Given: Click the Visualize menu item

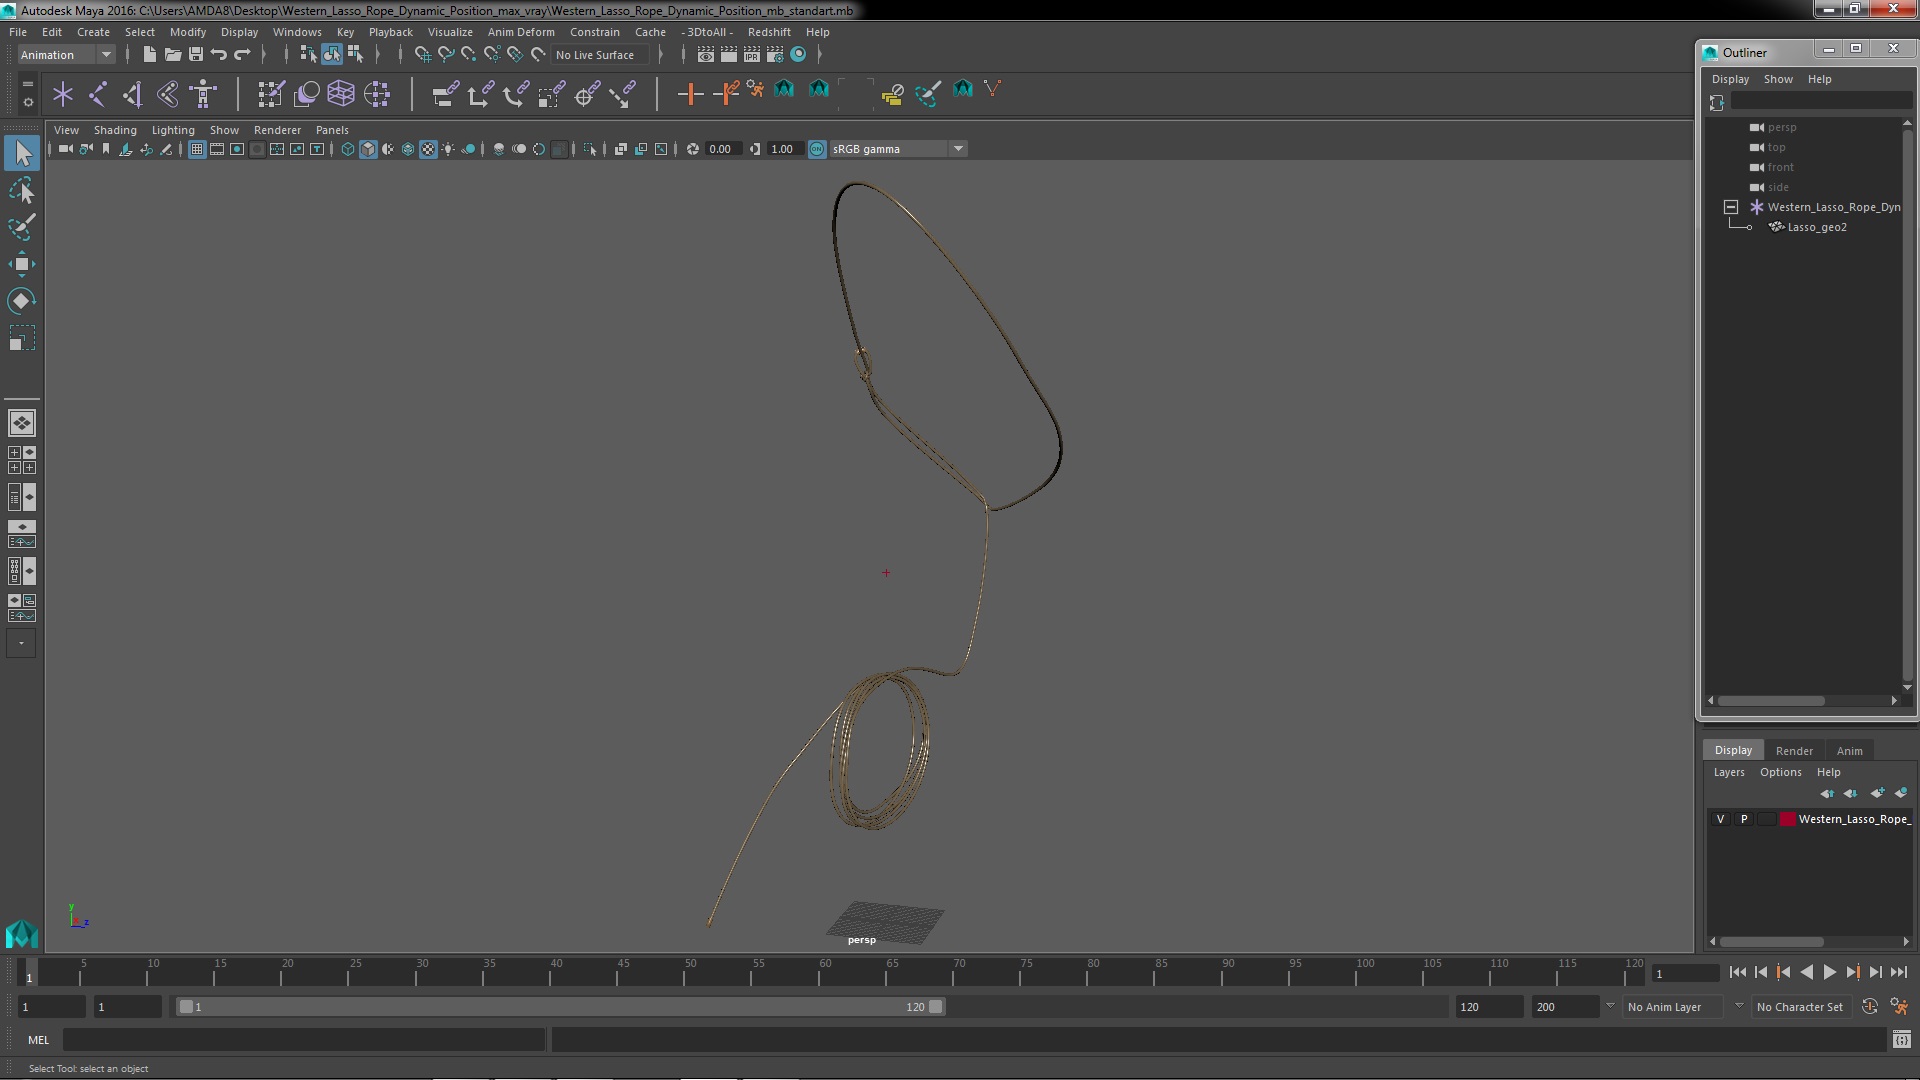Looking at the screenshot, I should click(x=450, y=32).
